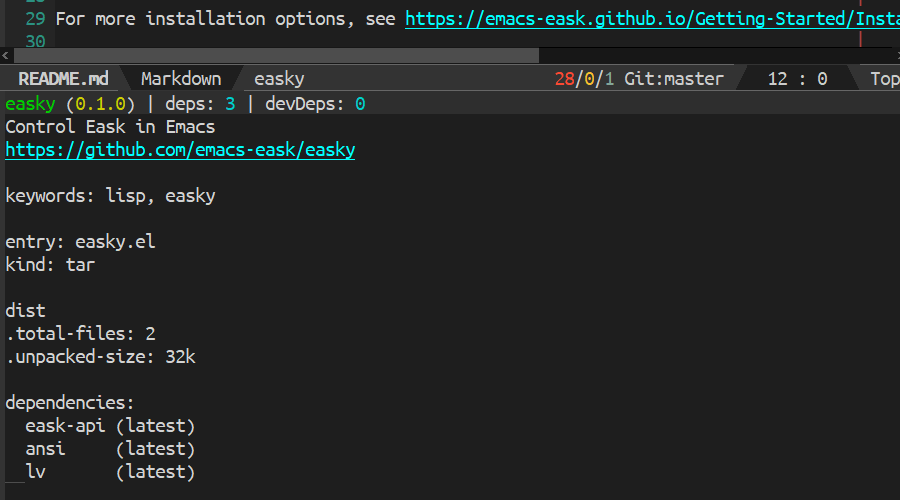Image resolution: width=900 pixels, height=500 pixels.
Task: Open the emacs-eask.github.io Getting-Started link
Action: click(652, 19)
